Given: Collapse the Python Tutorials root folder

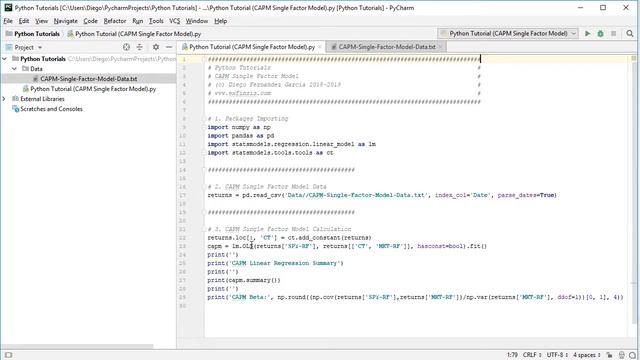Looking at the screenshot, I should [4, 59].
